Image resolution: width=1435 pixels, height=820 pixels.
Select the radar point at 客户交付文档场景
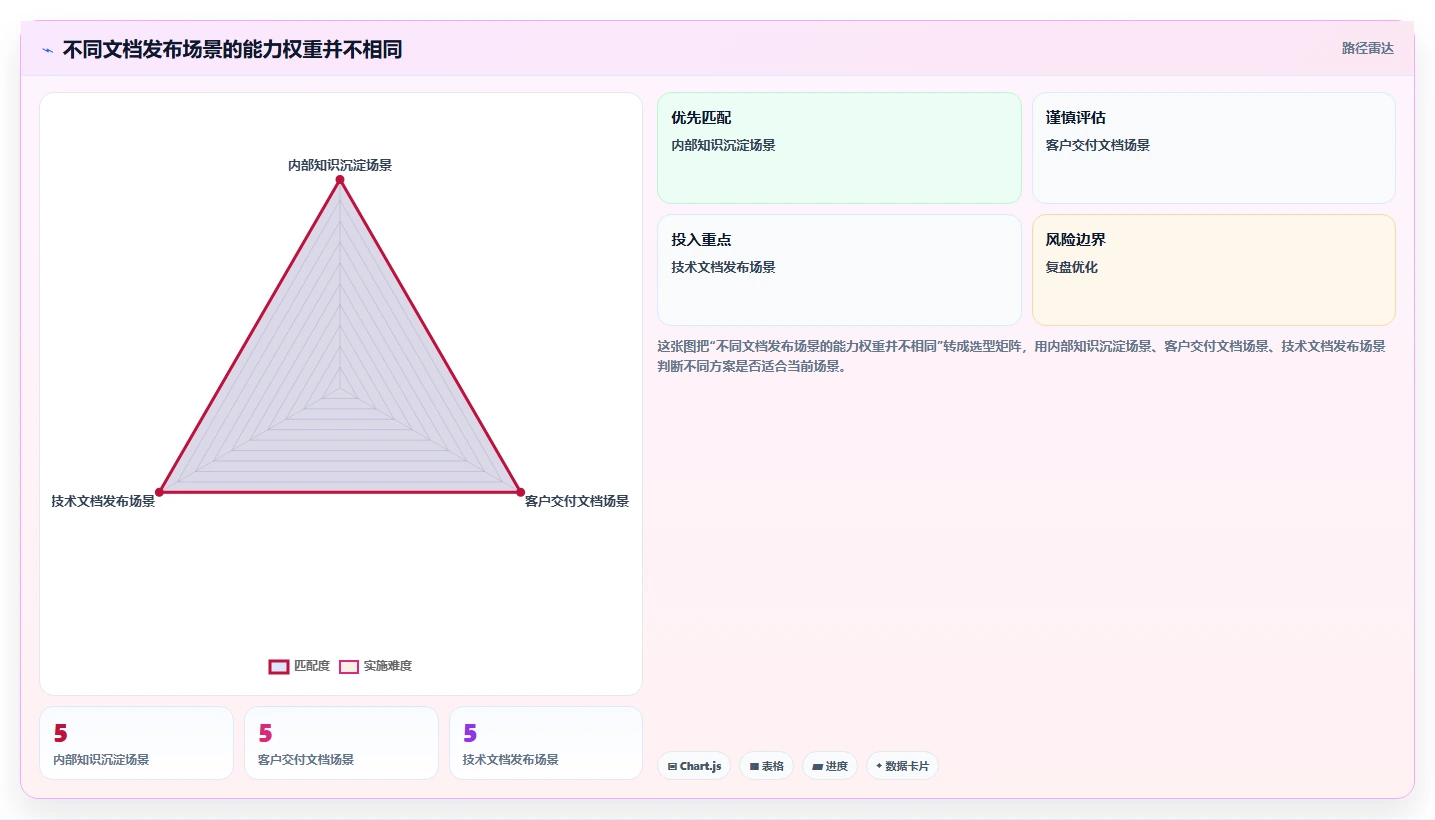[x=520, y=492]
